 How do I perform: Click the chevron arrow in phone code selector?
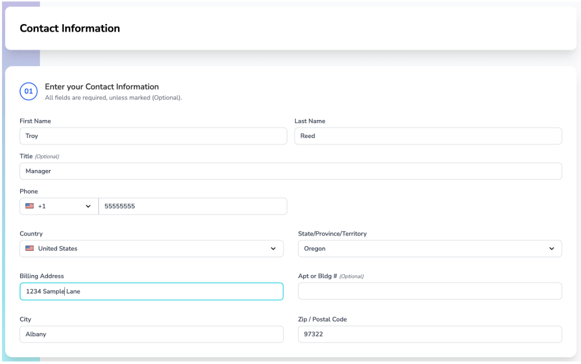click(x=88, y=206)
